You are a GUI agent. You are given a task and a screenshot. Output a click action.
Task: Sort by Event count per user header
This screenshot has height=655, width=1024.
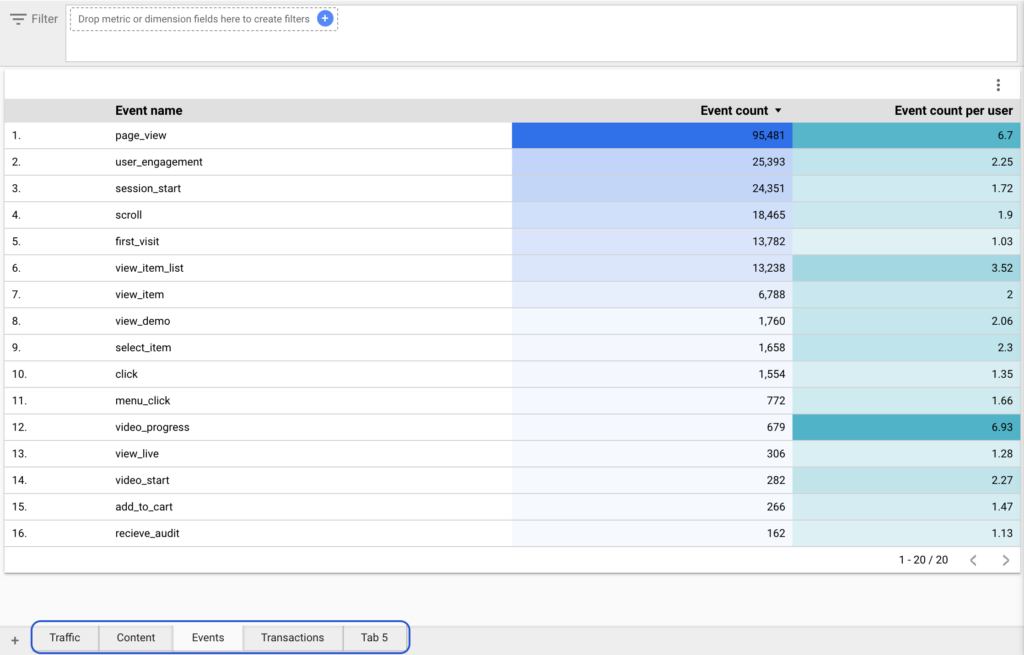[x=953, y=110]
